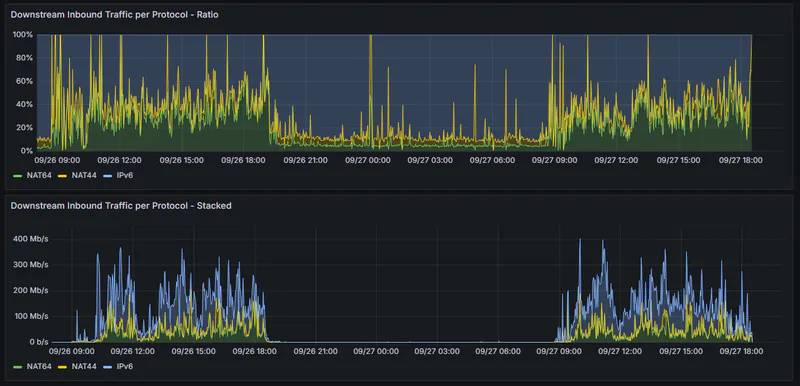Click 09/27 15:00 tick in Stacked panel
This screenshot has width=800, height=386.
[x=681, y=351]
